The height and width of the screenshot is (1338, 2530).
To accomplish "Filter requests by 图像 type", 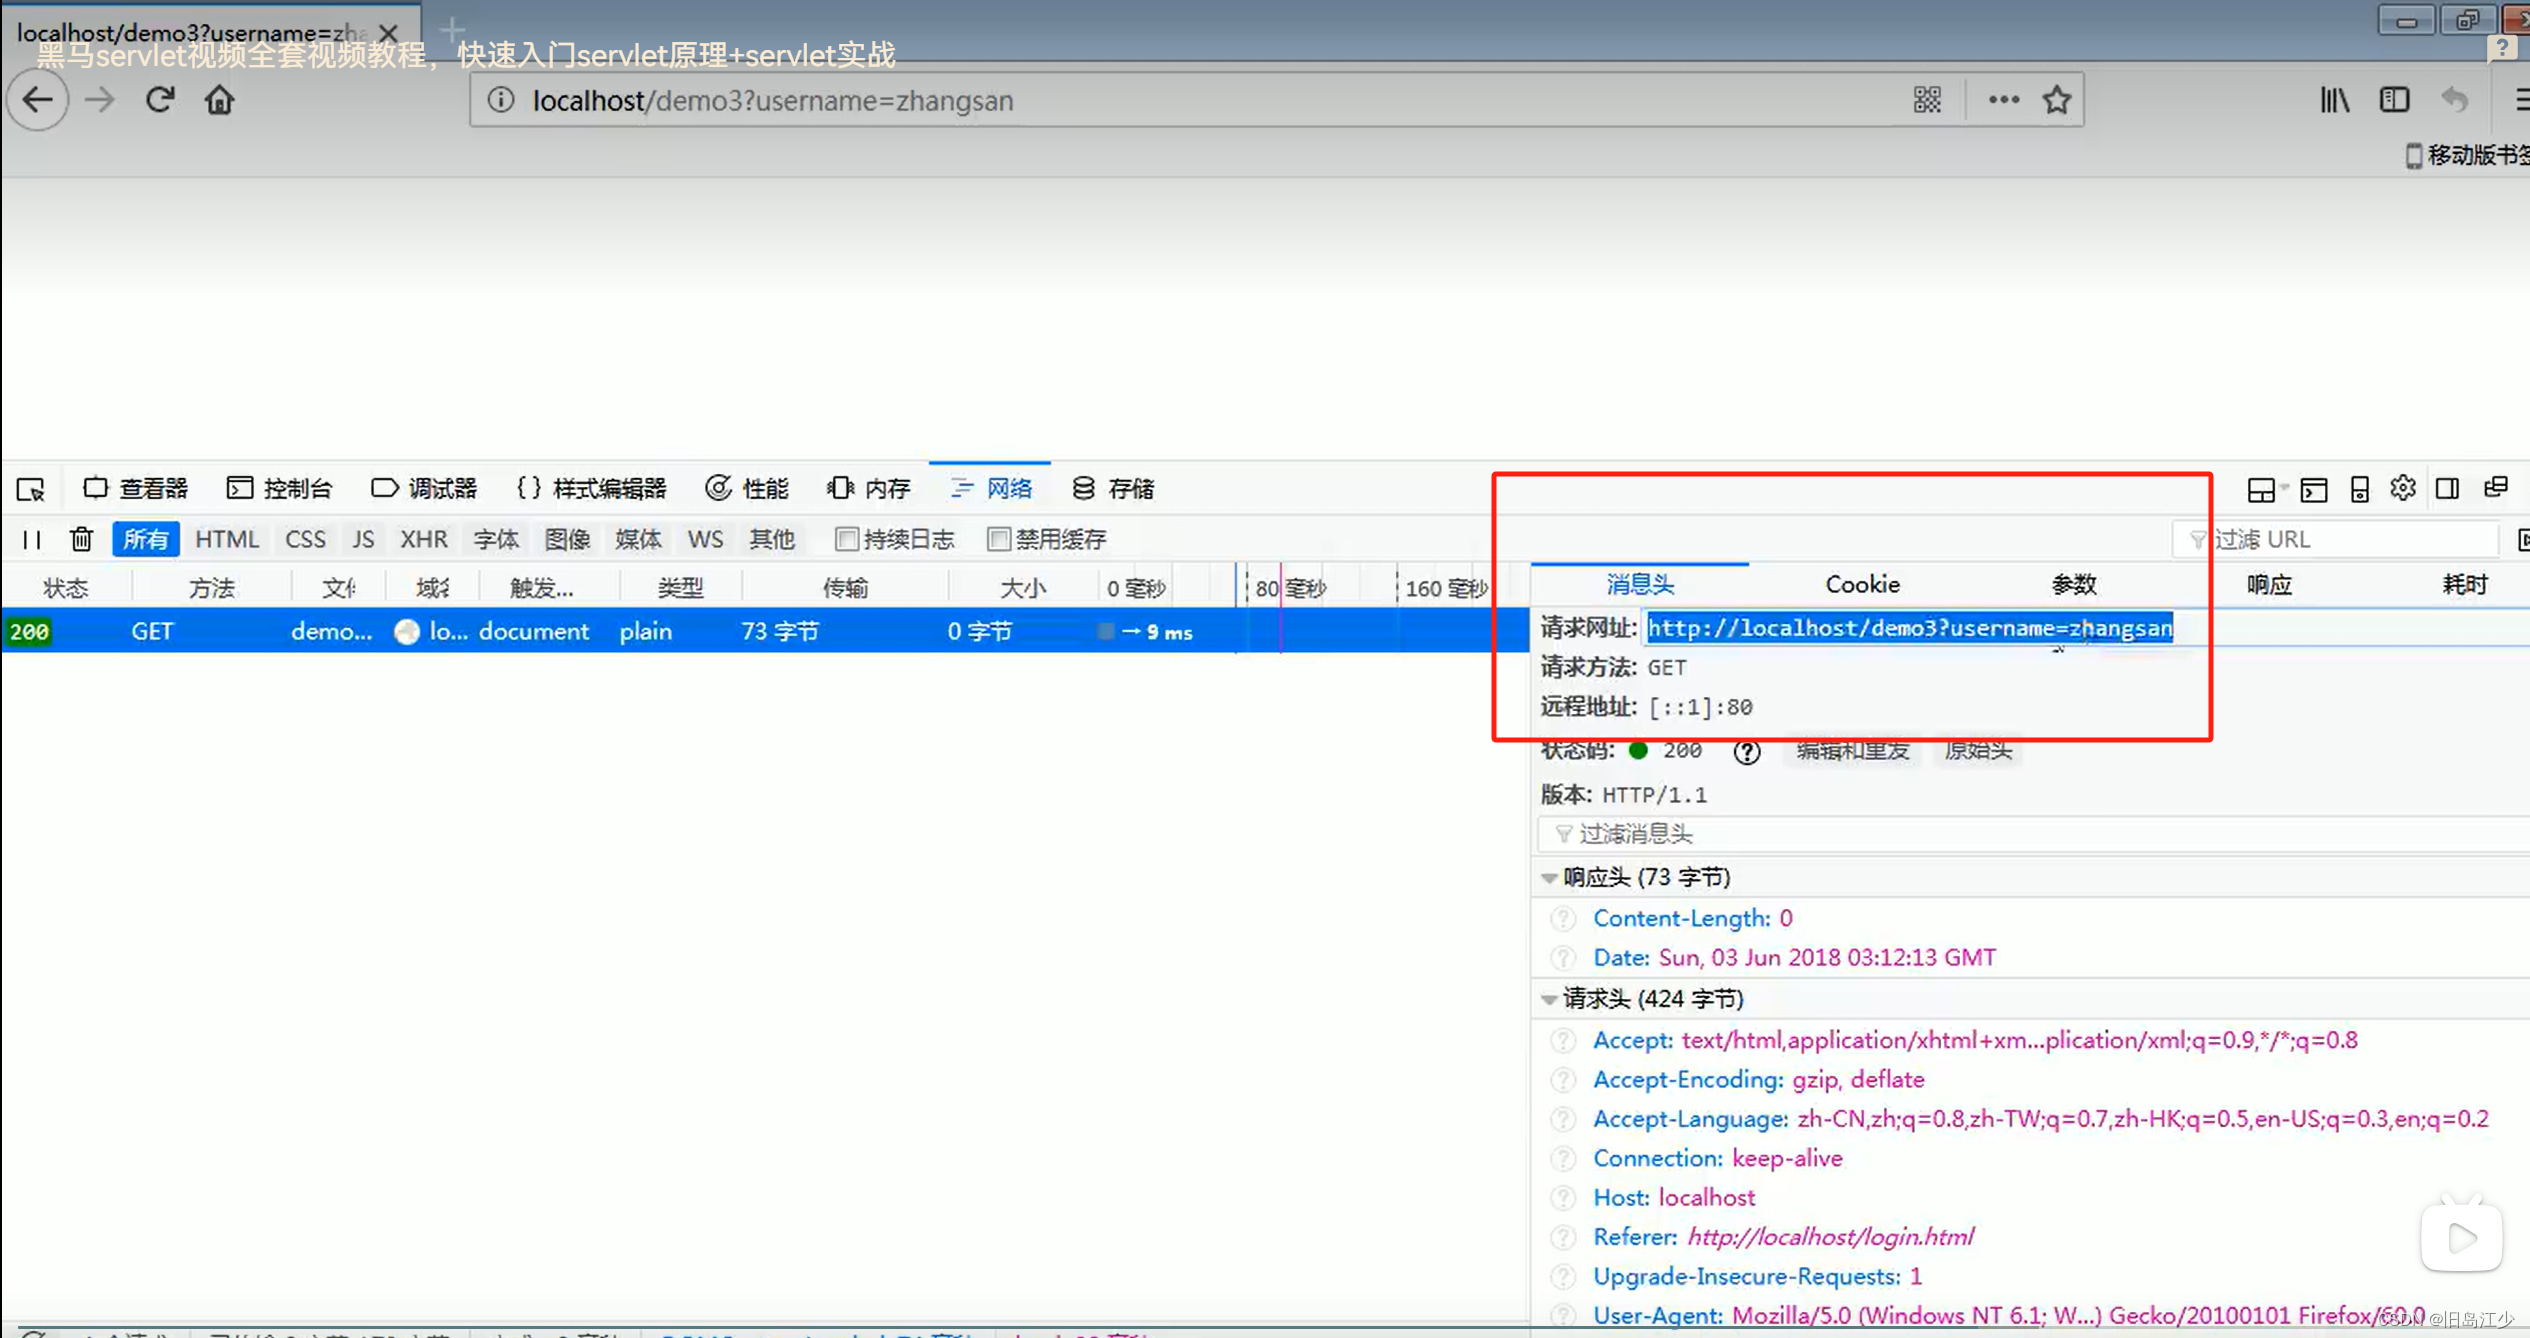I will [567, 539].
